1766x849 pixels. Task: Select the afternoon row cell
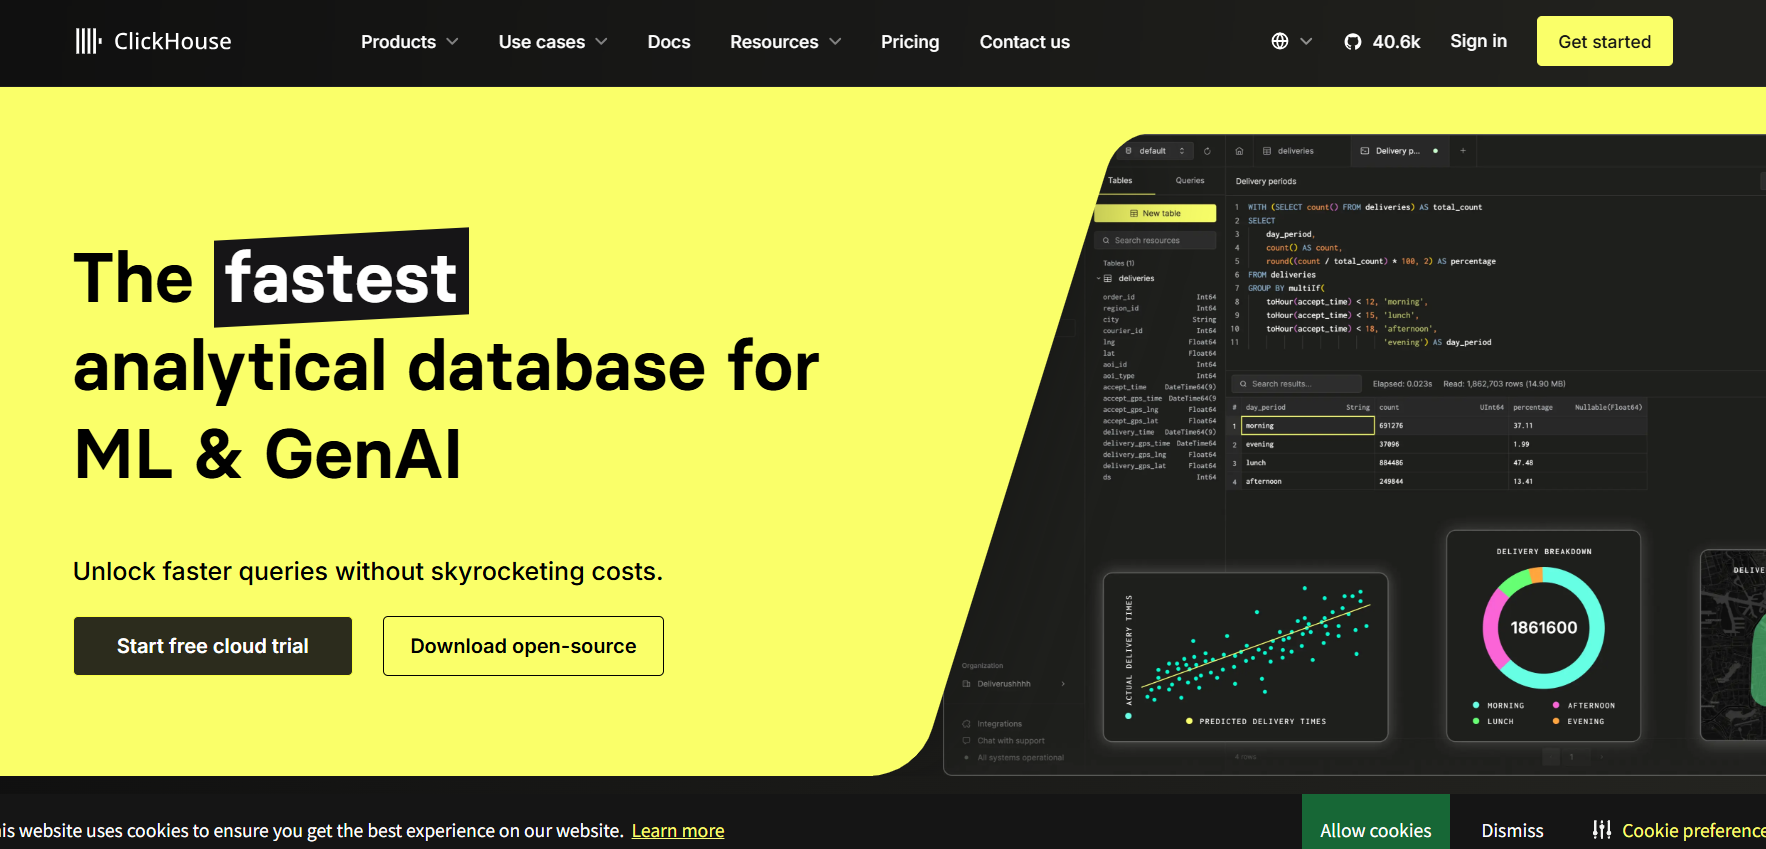(x=1308, y=481)
